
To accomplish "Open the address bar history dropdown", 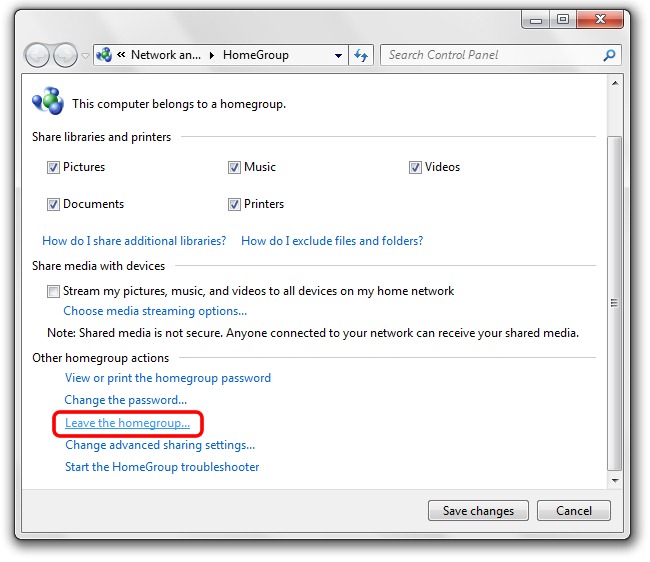I will click(338, 55).
